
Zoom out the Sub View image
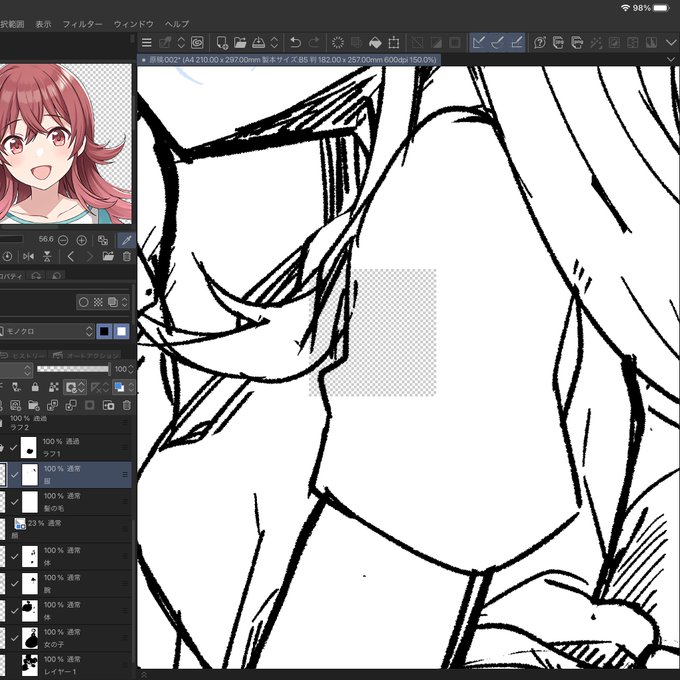point(63,240)
